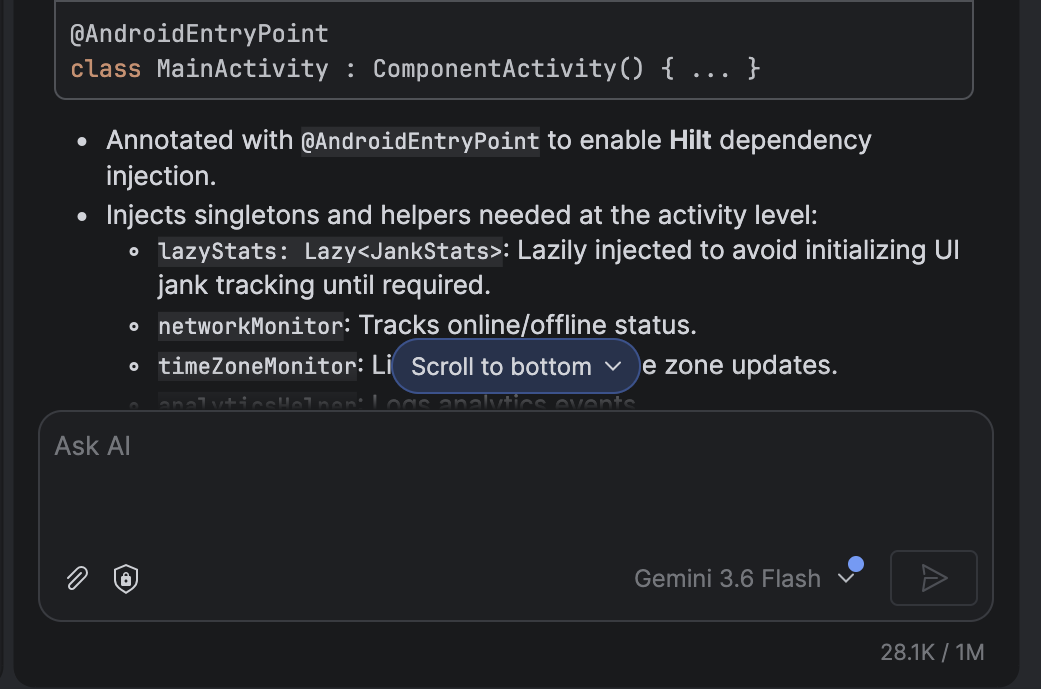Screen dimensions: 1041x689
Task: Click the blue notification dot by model selector
Action: [856, 564]
